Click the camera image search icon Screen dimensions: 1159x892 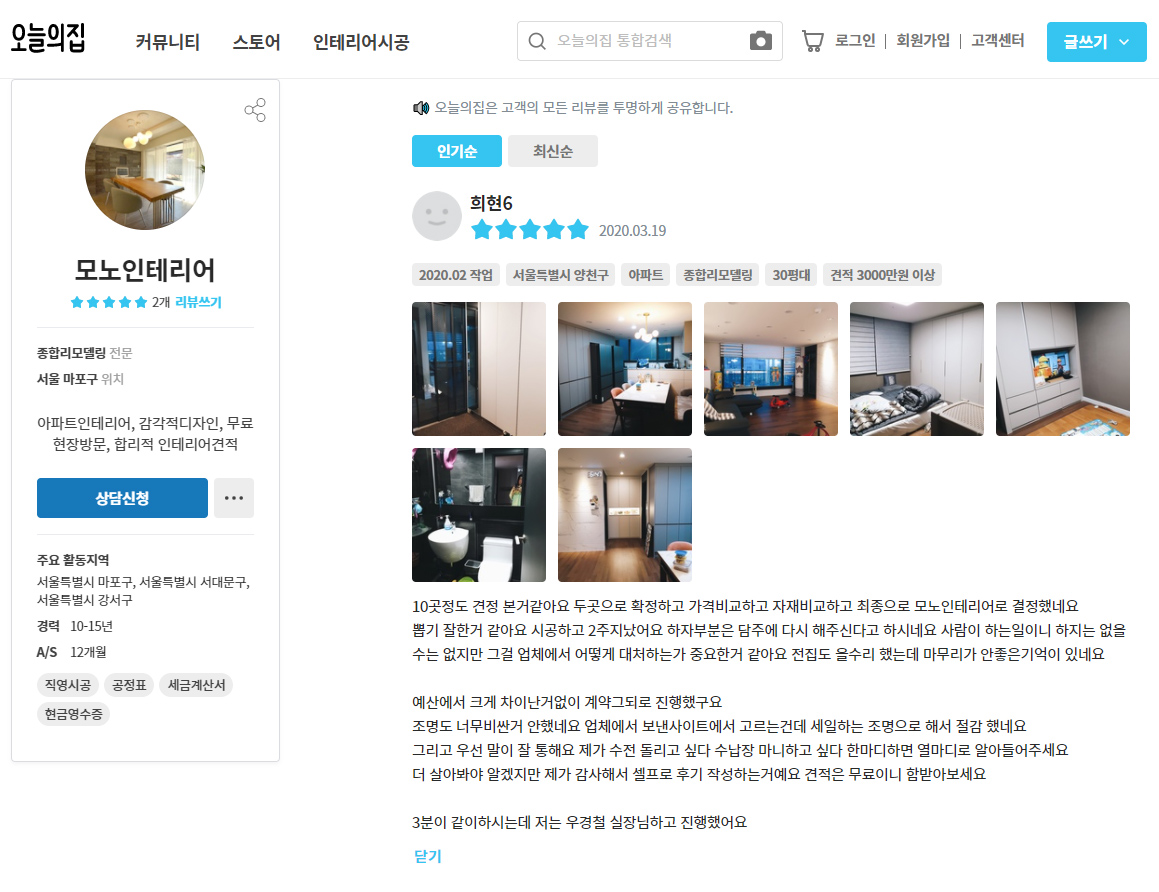point(761,41)
